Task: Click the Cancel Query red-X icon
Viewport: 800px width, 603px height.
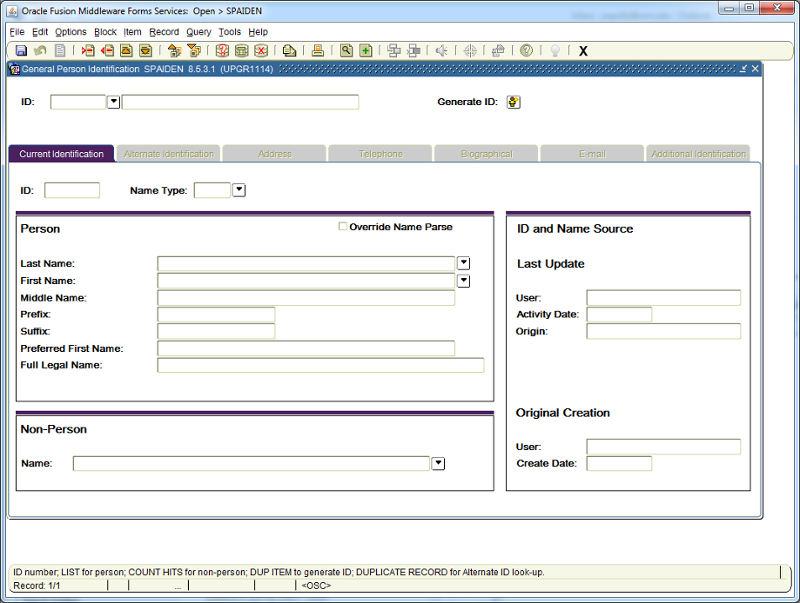Action: point(261,51)
